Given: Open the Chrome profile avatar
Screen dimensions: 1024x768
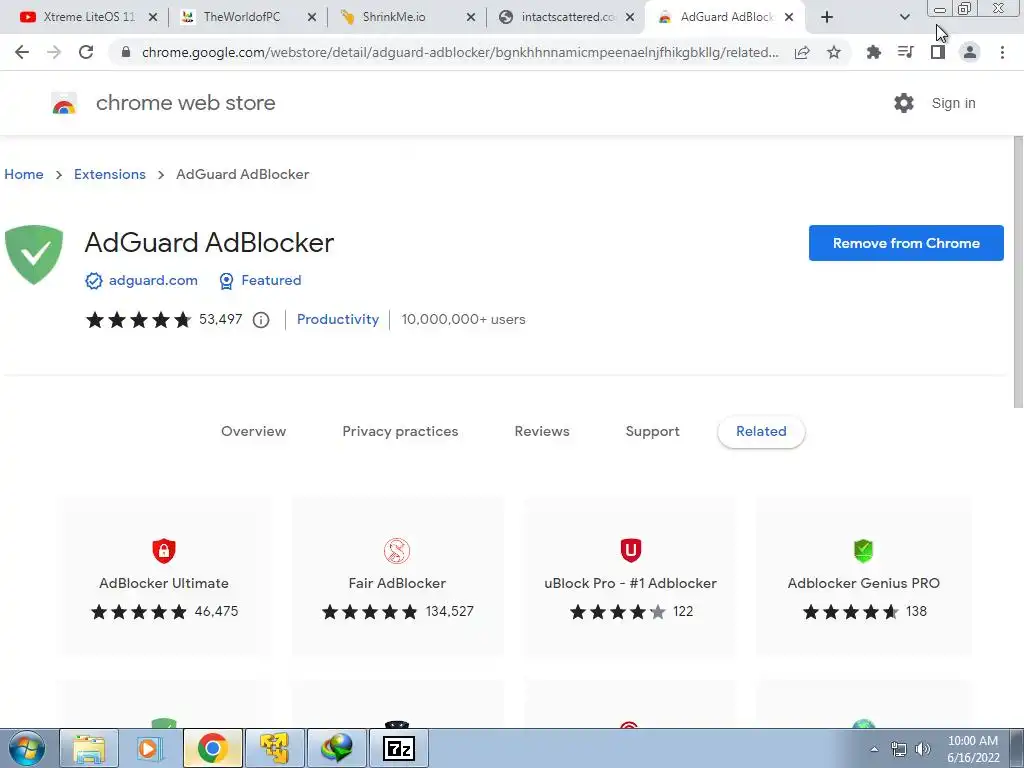Looking at the screenshot, I should pos(970,52).
